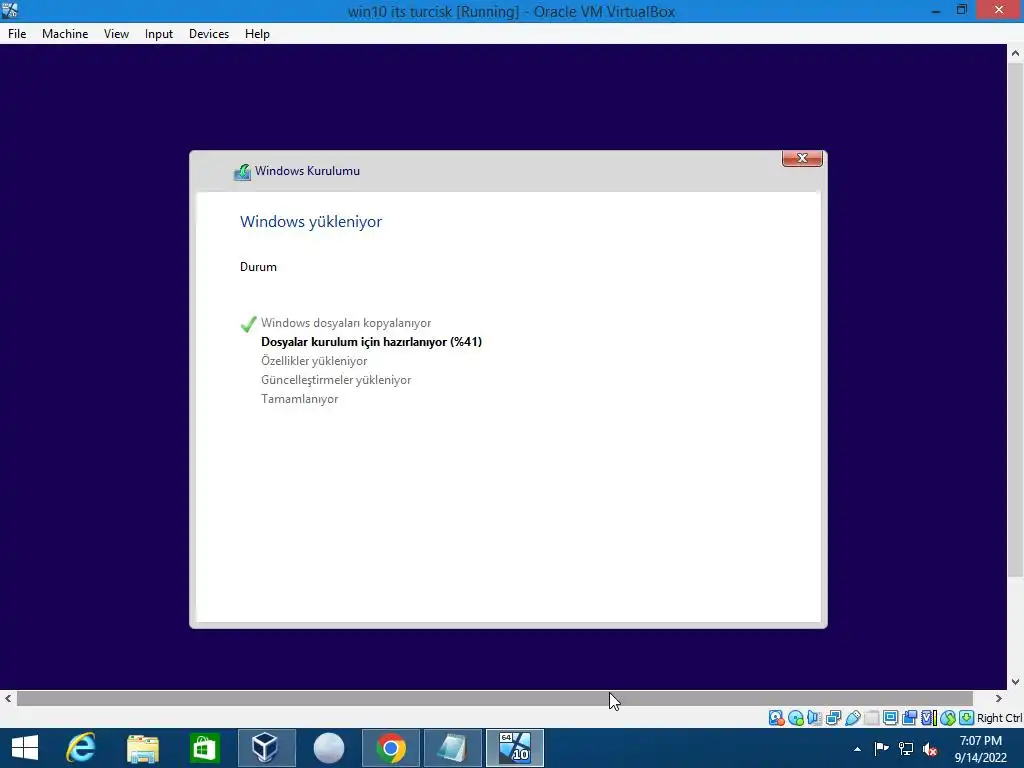Click the vertical scrollbar thumb
The height and width of the screenshot is (768, 1024).
(1016, 320)
